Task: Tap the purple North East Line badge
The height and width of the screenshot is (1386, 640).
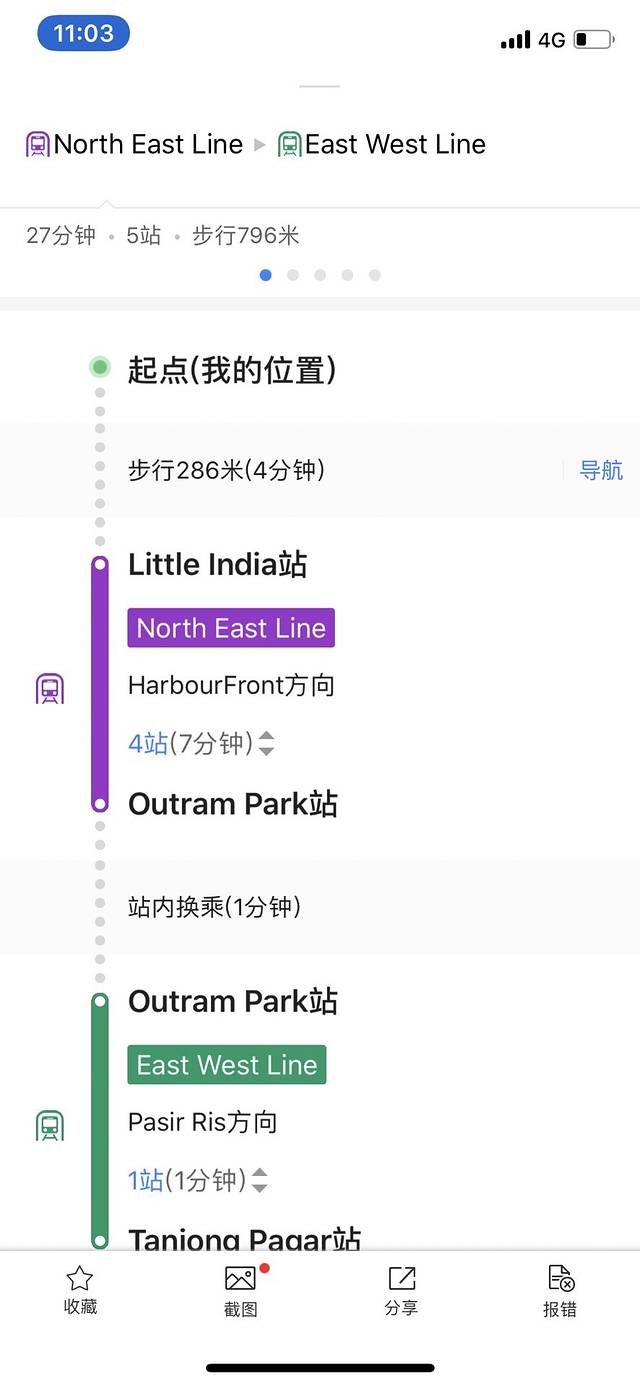Action: pos(231,628)
